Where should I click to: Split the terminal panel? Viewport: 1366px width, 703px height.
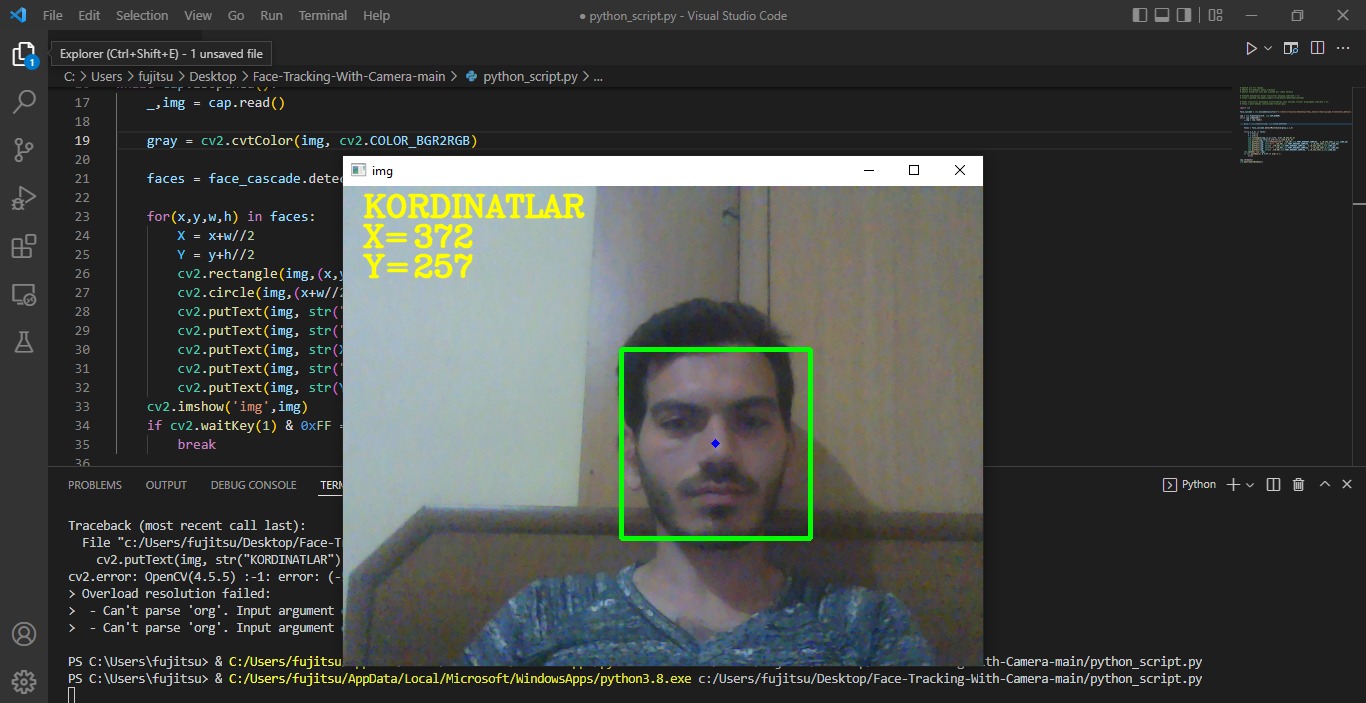1273,484
